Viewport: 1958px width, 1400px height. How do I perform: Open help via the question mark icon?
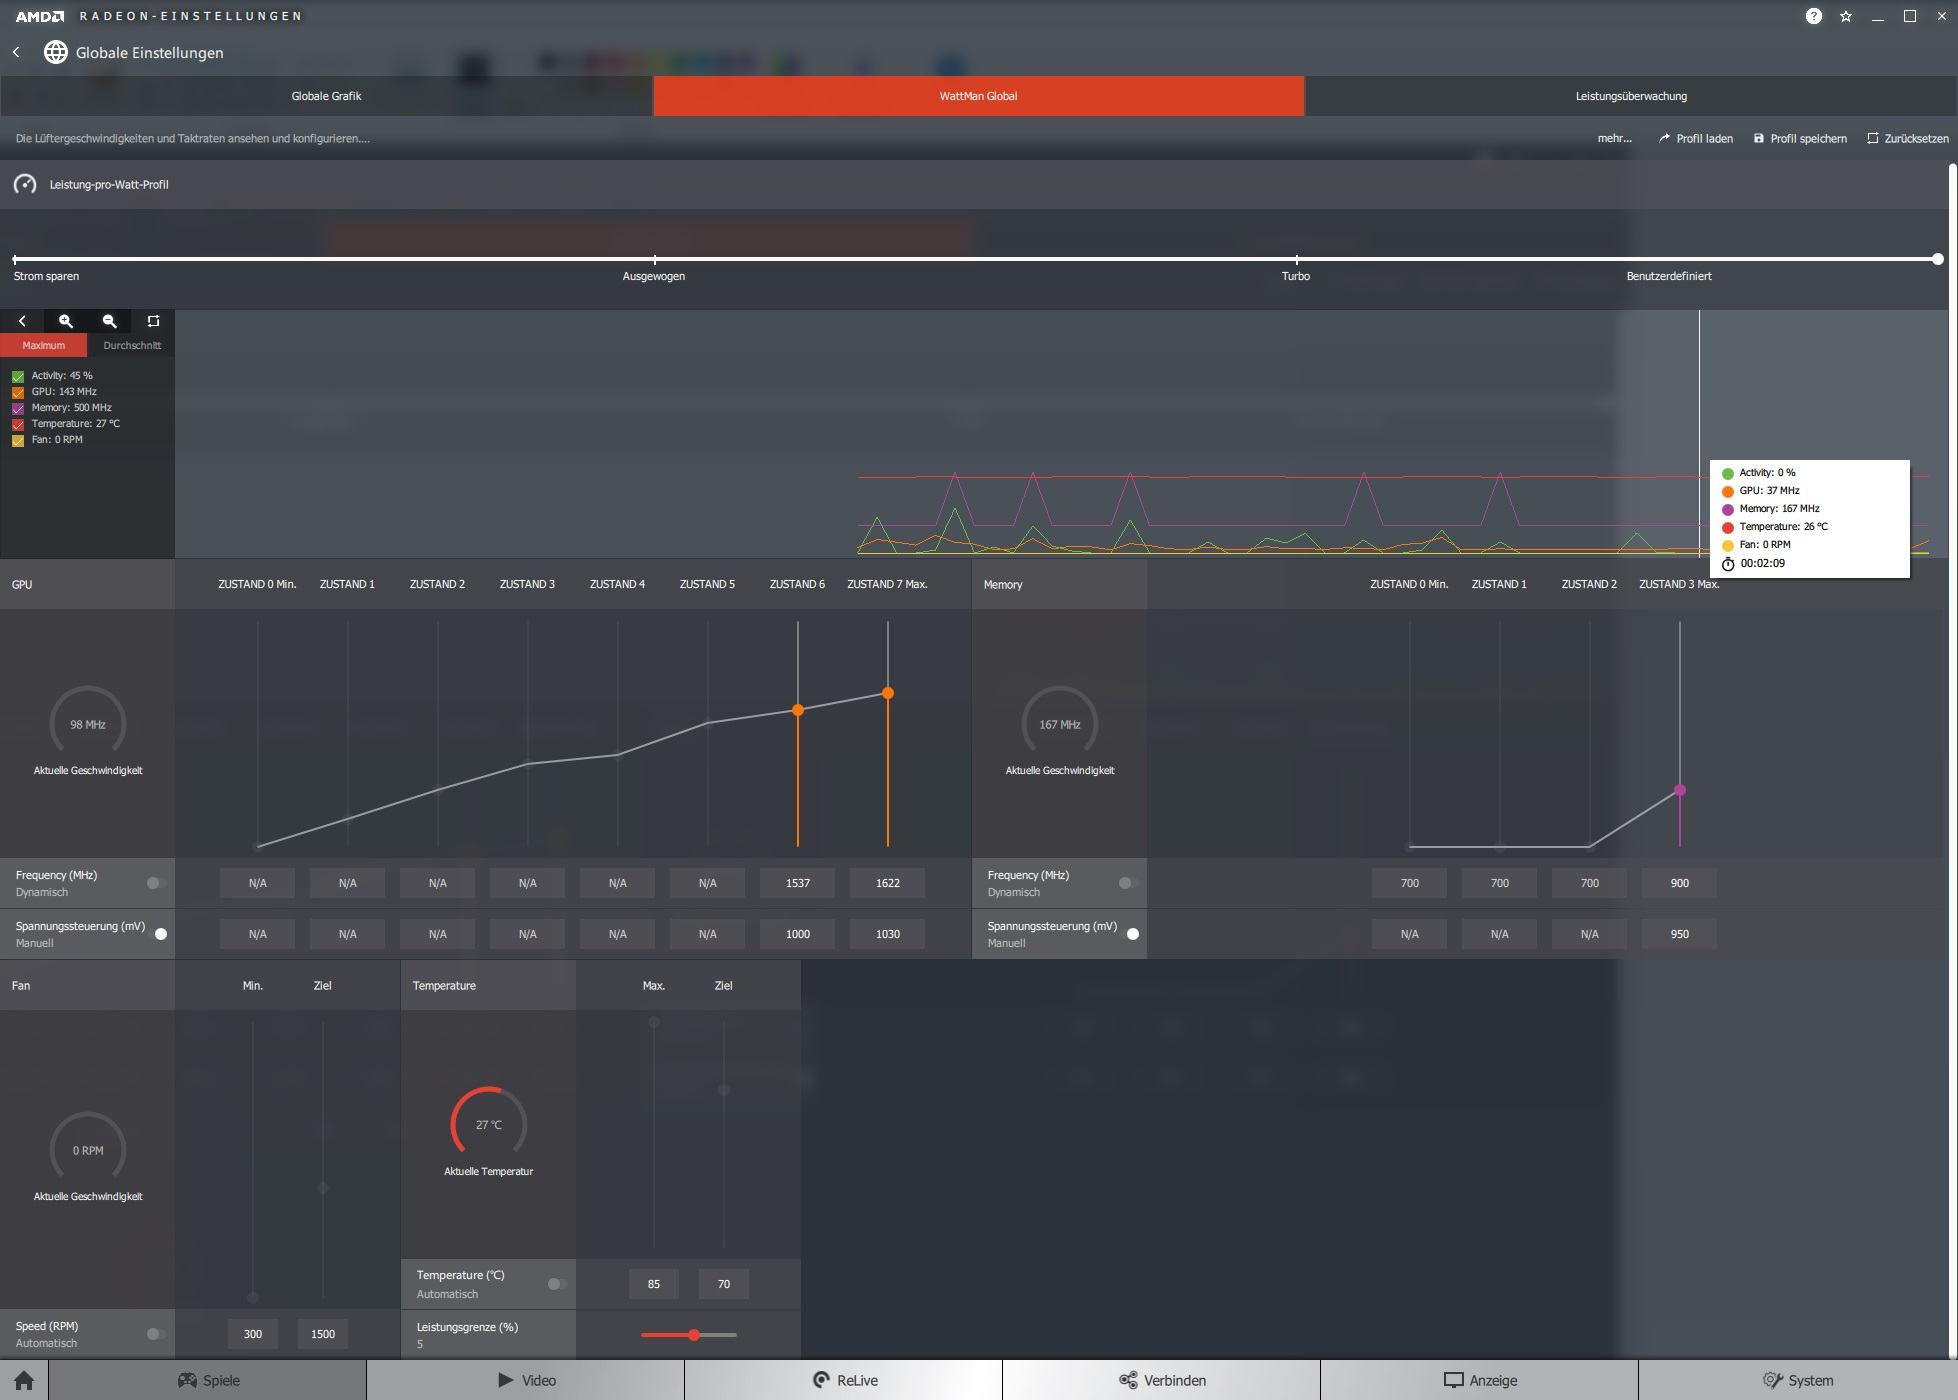click(x=1813, y=16)
